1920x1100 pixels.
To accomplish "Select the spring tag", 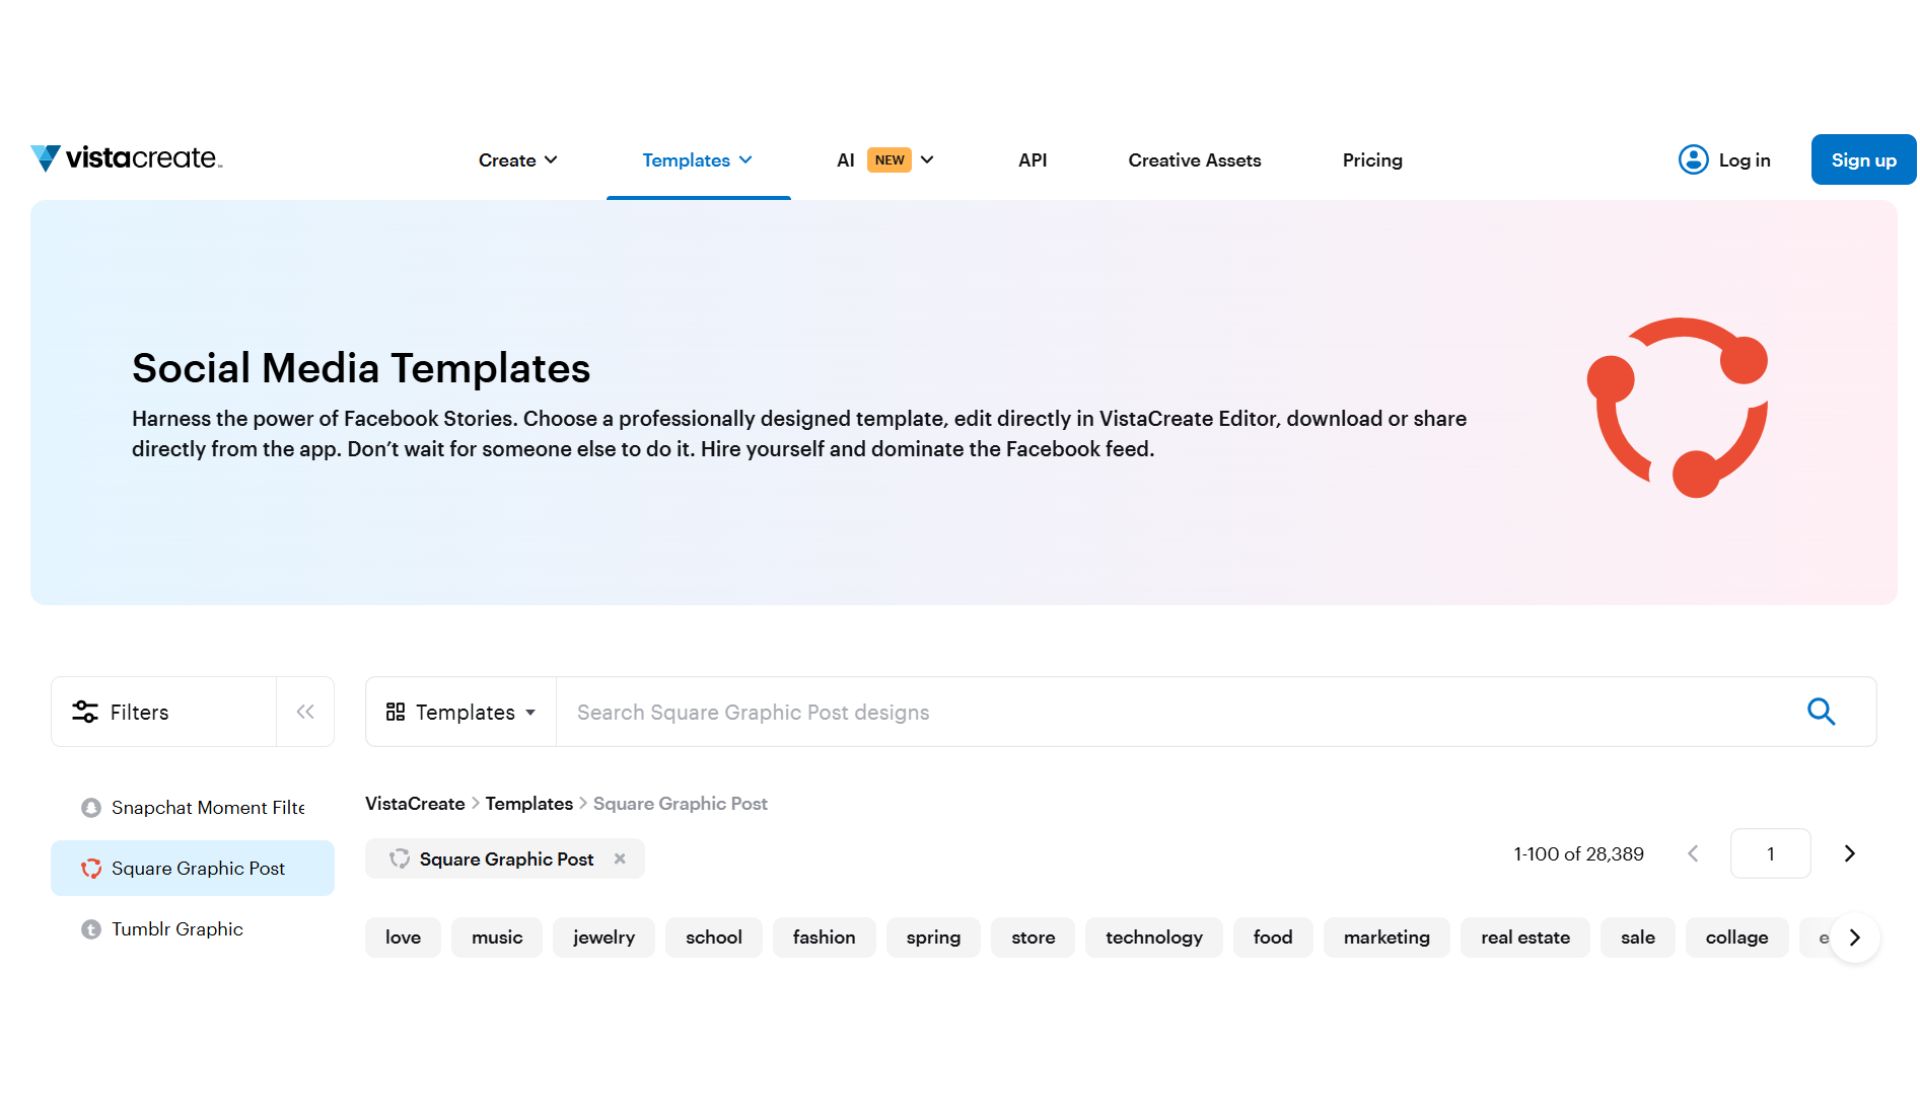I will [x=933, y=938].
